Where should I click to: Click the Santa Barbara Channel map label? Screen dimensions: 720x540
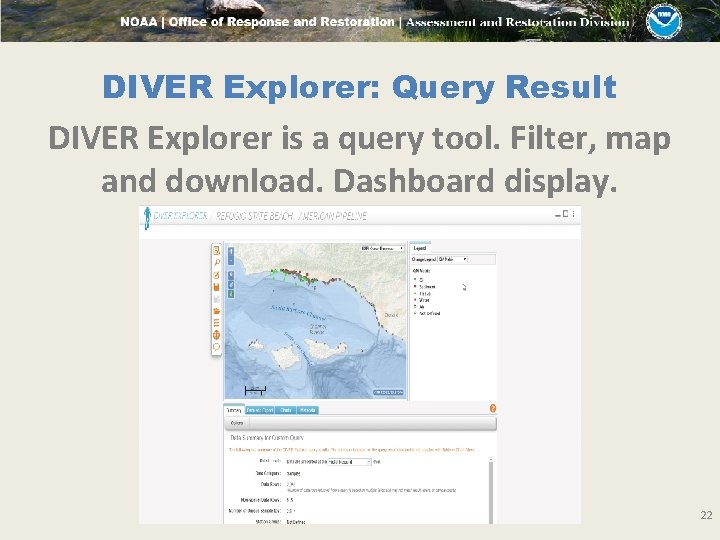click(x=298, y=312)
